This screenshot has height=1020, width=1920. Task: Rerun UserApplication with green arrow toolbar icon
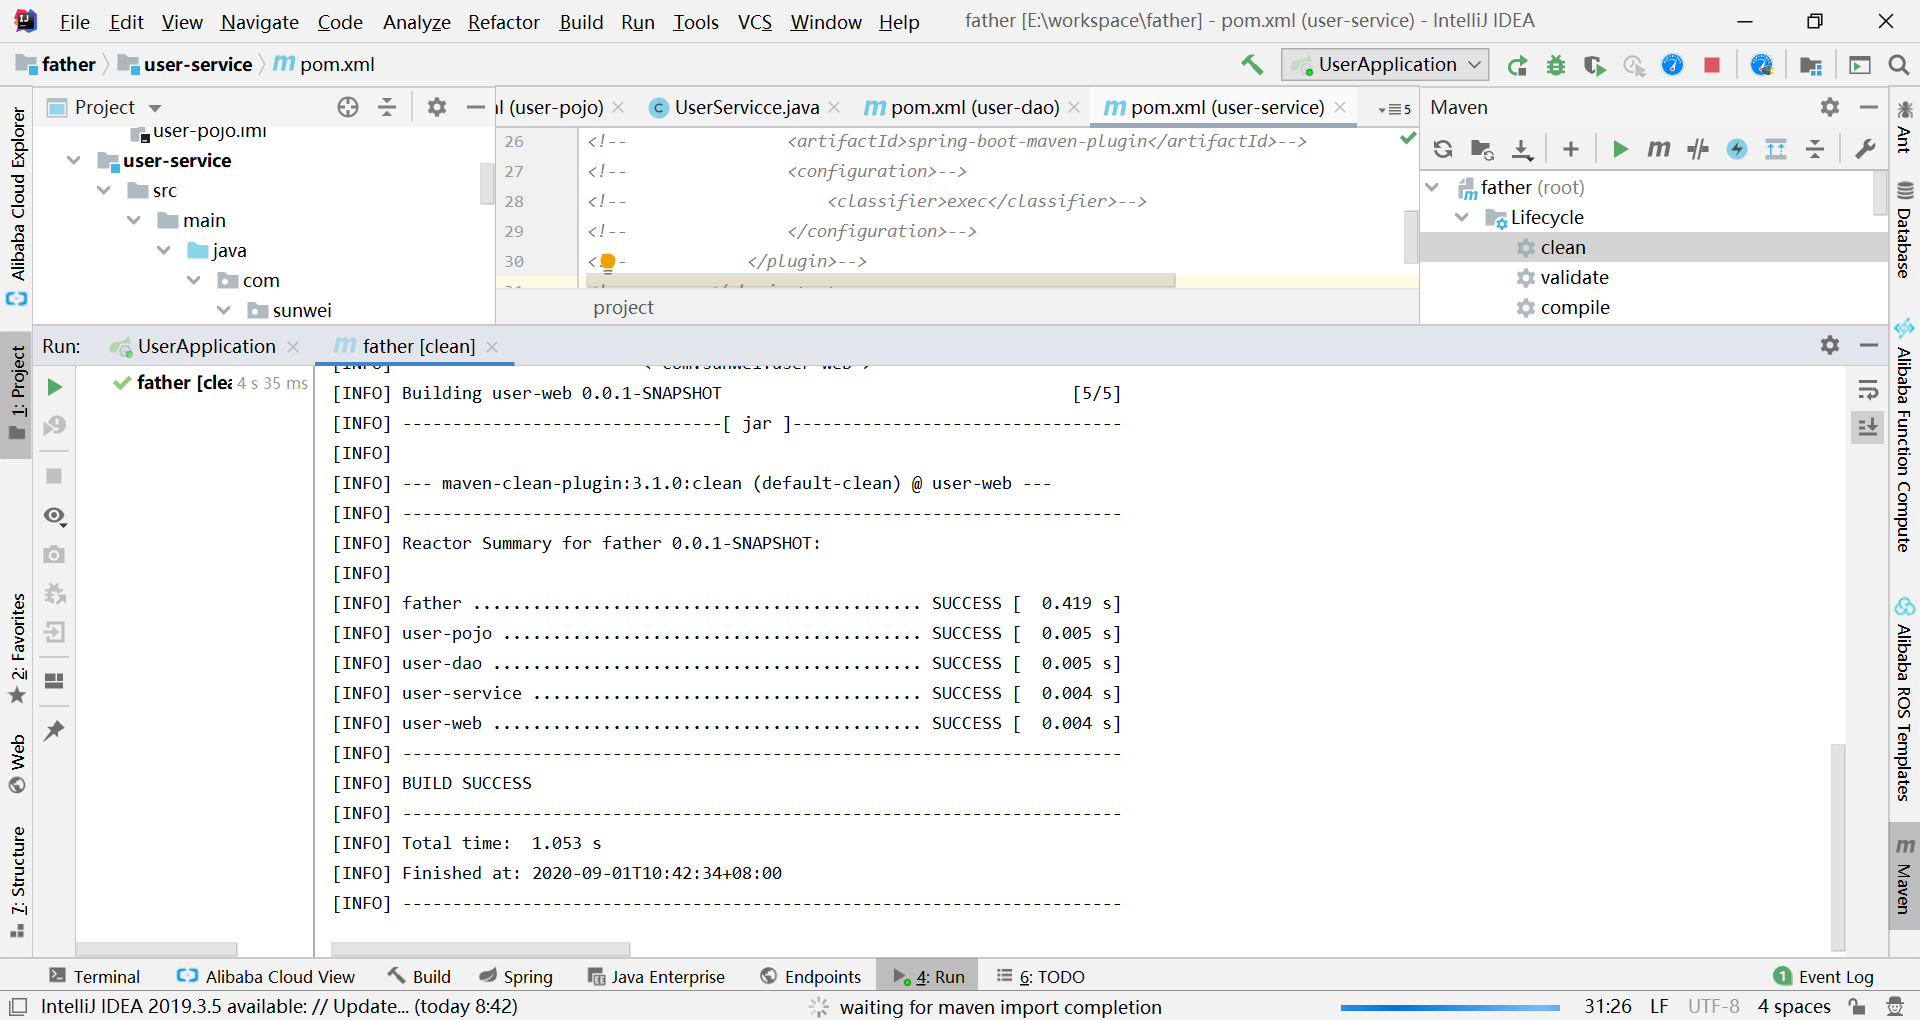(x=1517, y=66)
